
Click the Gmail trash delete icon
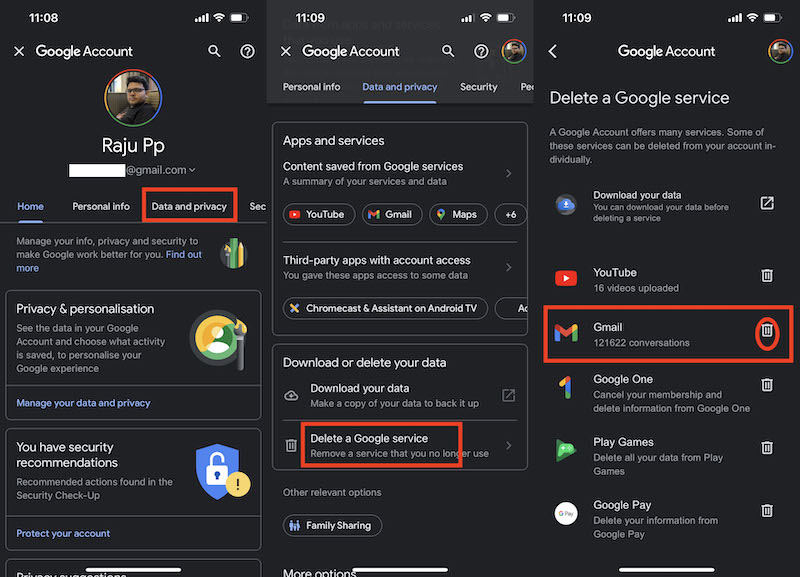click(766, 332)
